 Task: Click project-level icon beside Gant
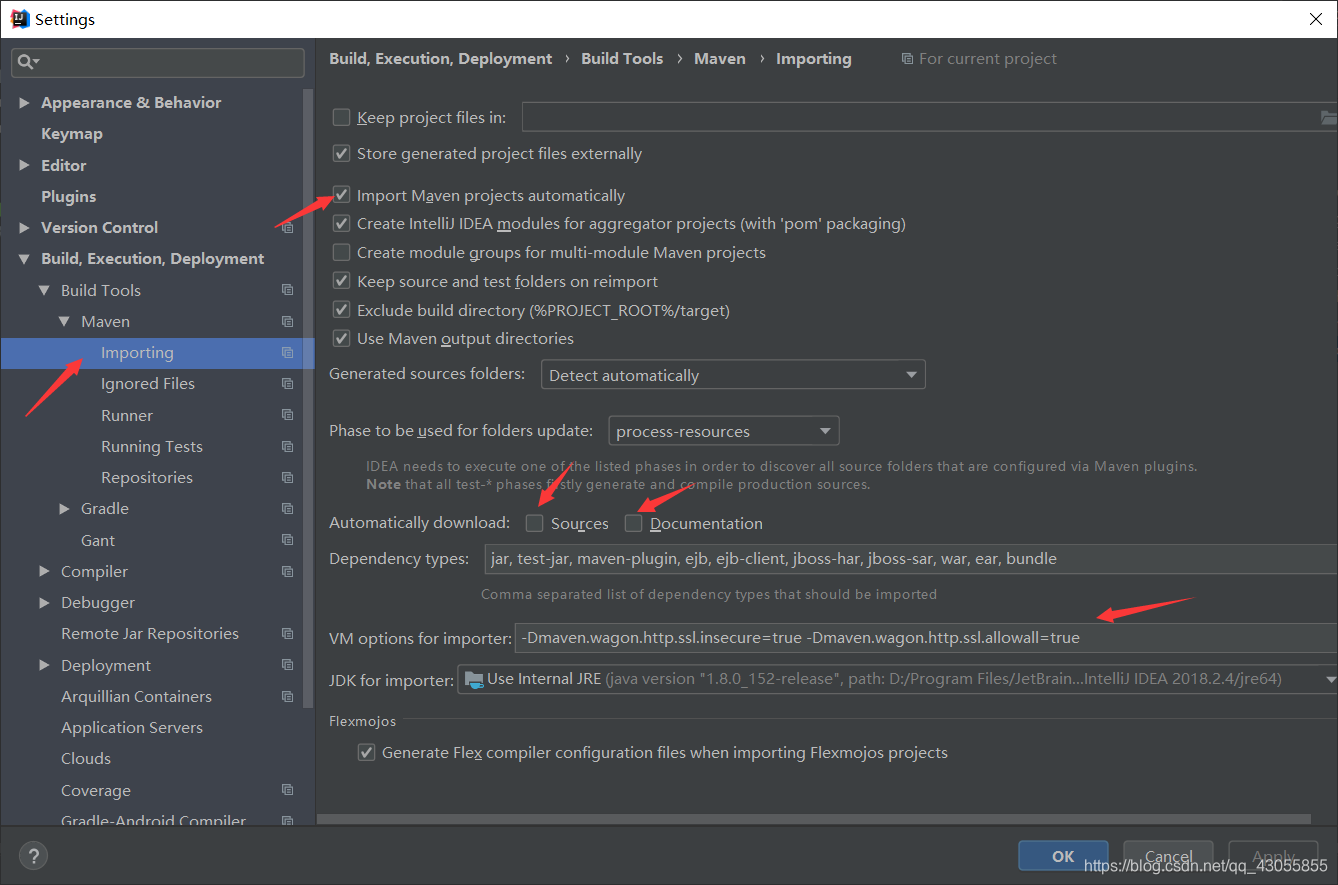click(x=287, y=540)
